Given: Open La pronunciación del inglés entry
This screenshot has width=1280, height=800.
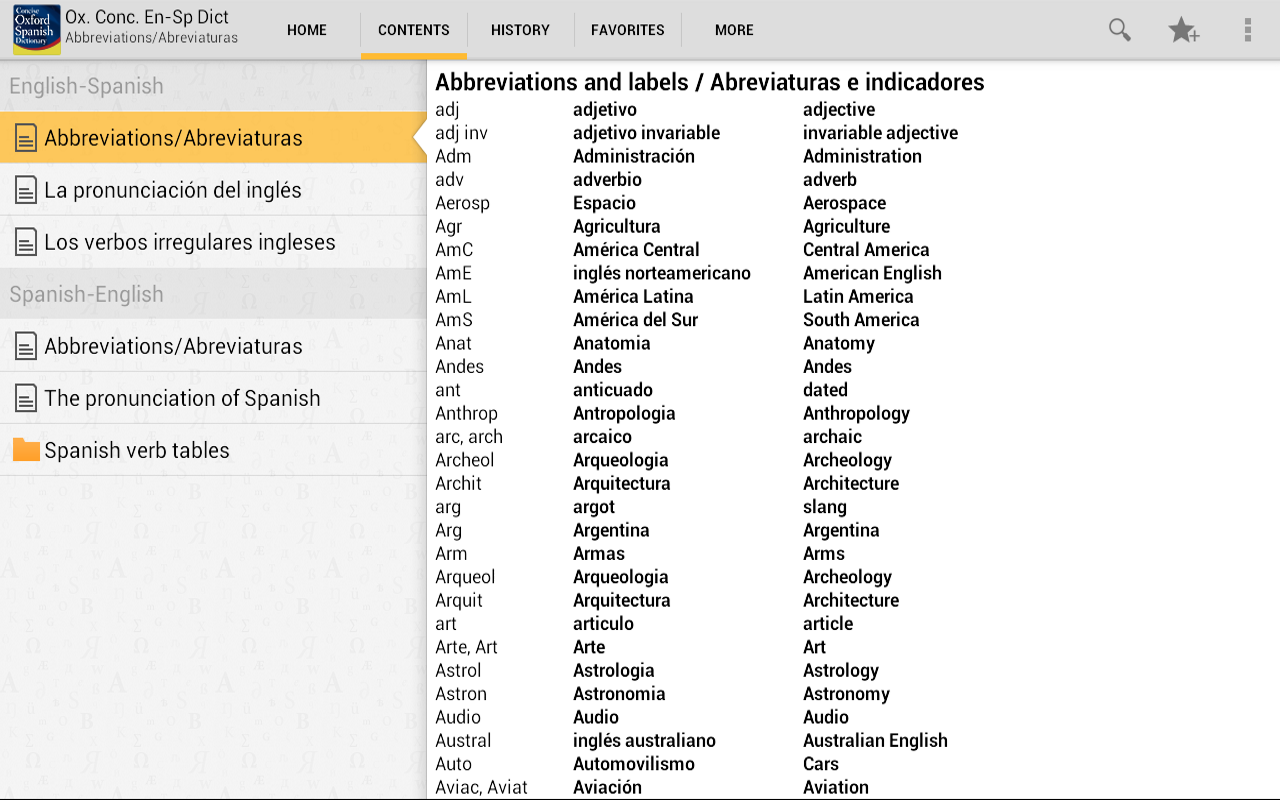Looking at the screenshot, I should (173, 190).
